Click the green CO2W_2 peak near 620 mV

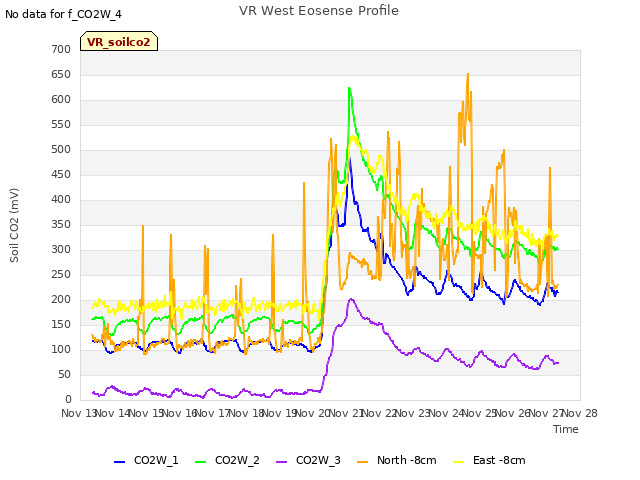349,88
